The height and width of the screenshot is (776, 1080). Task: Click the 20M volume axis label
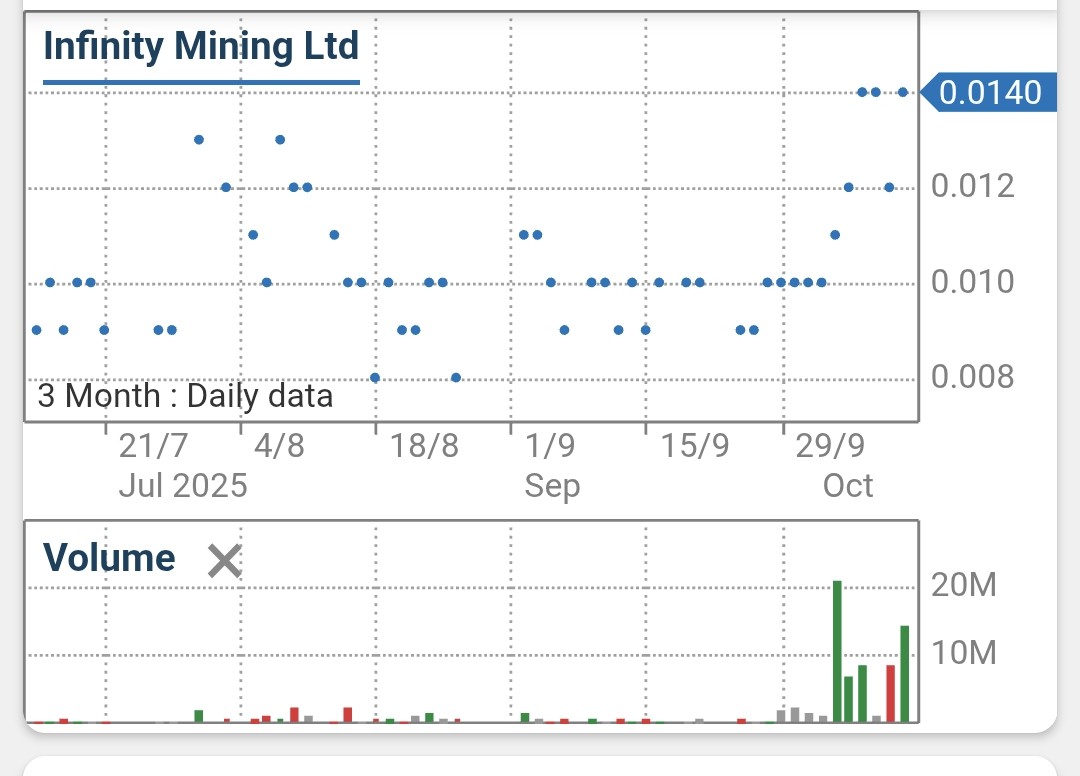pyautogui.click(x=964, y=585)
